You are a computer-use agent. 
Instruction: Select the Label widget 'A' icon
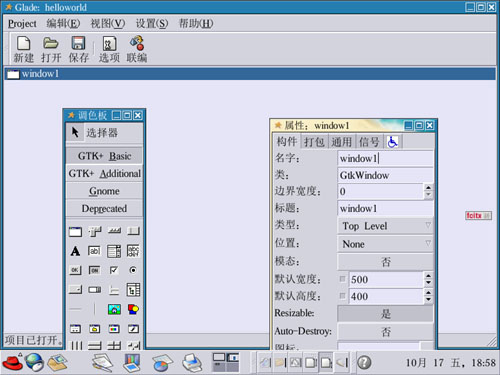75,251
